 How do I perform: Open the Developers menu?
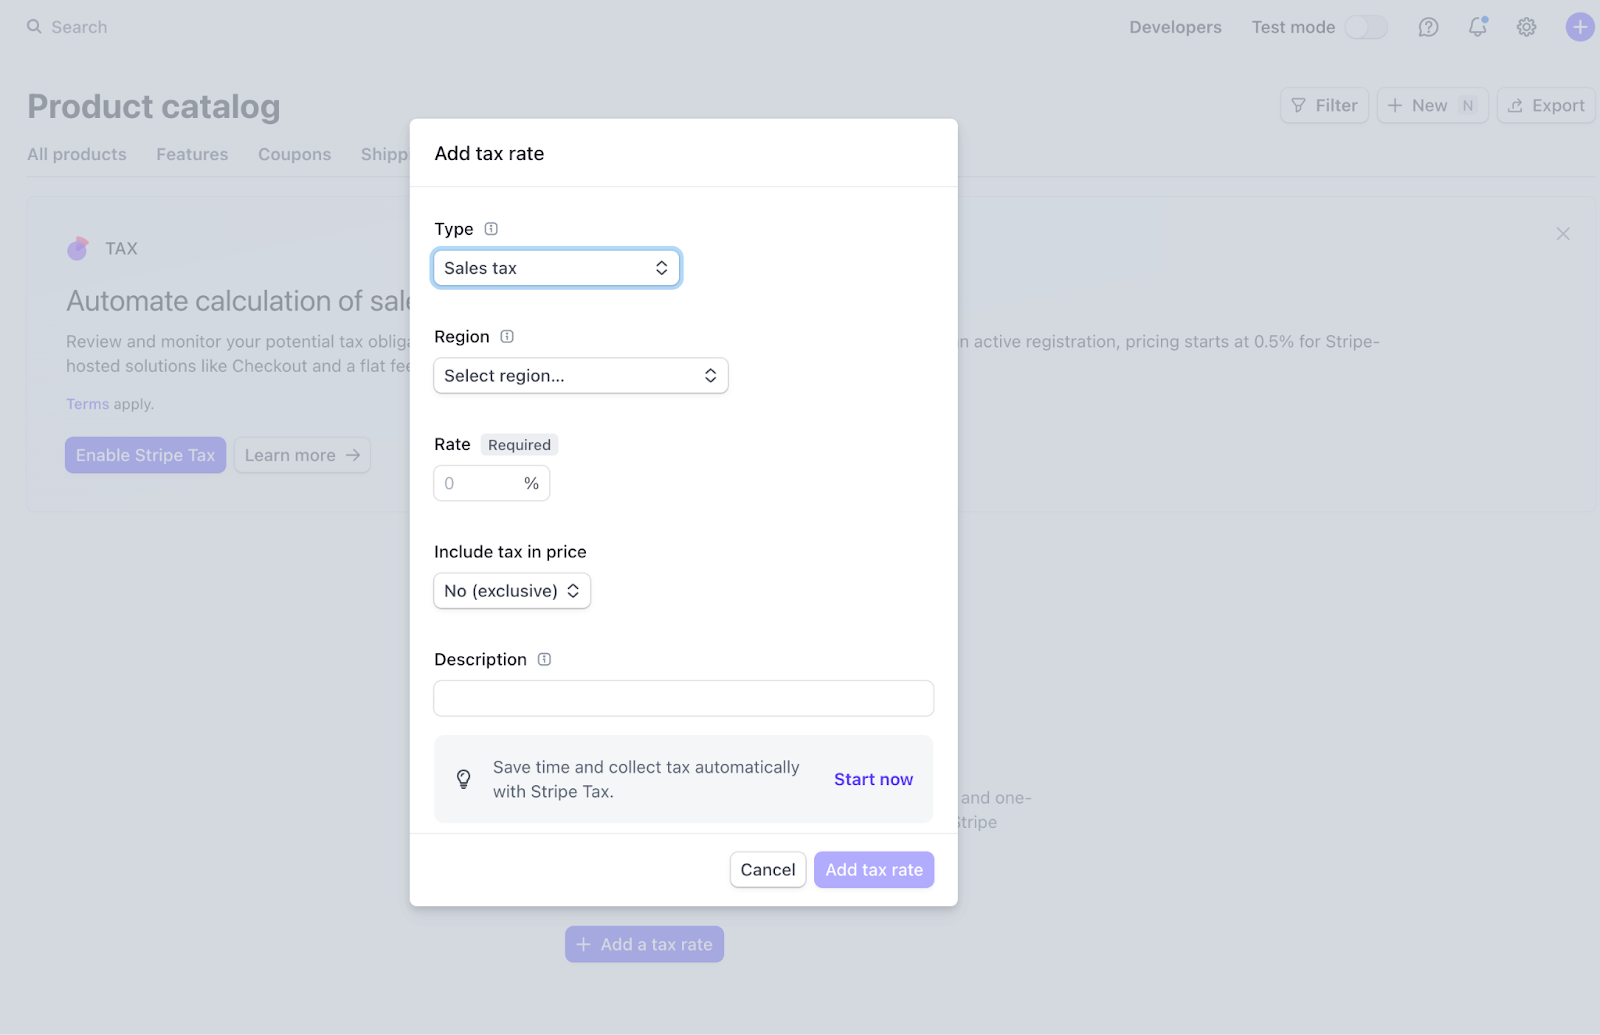1175,27
